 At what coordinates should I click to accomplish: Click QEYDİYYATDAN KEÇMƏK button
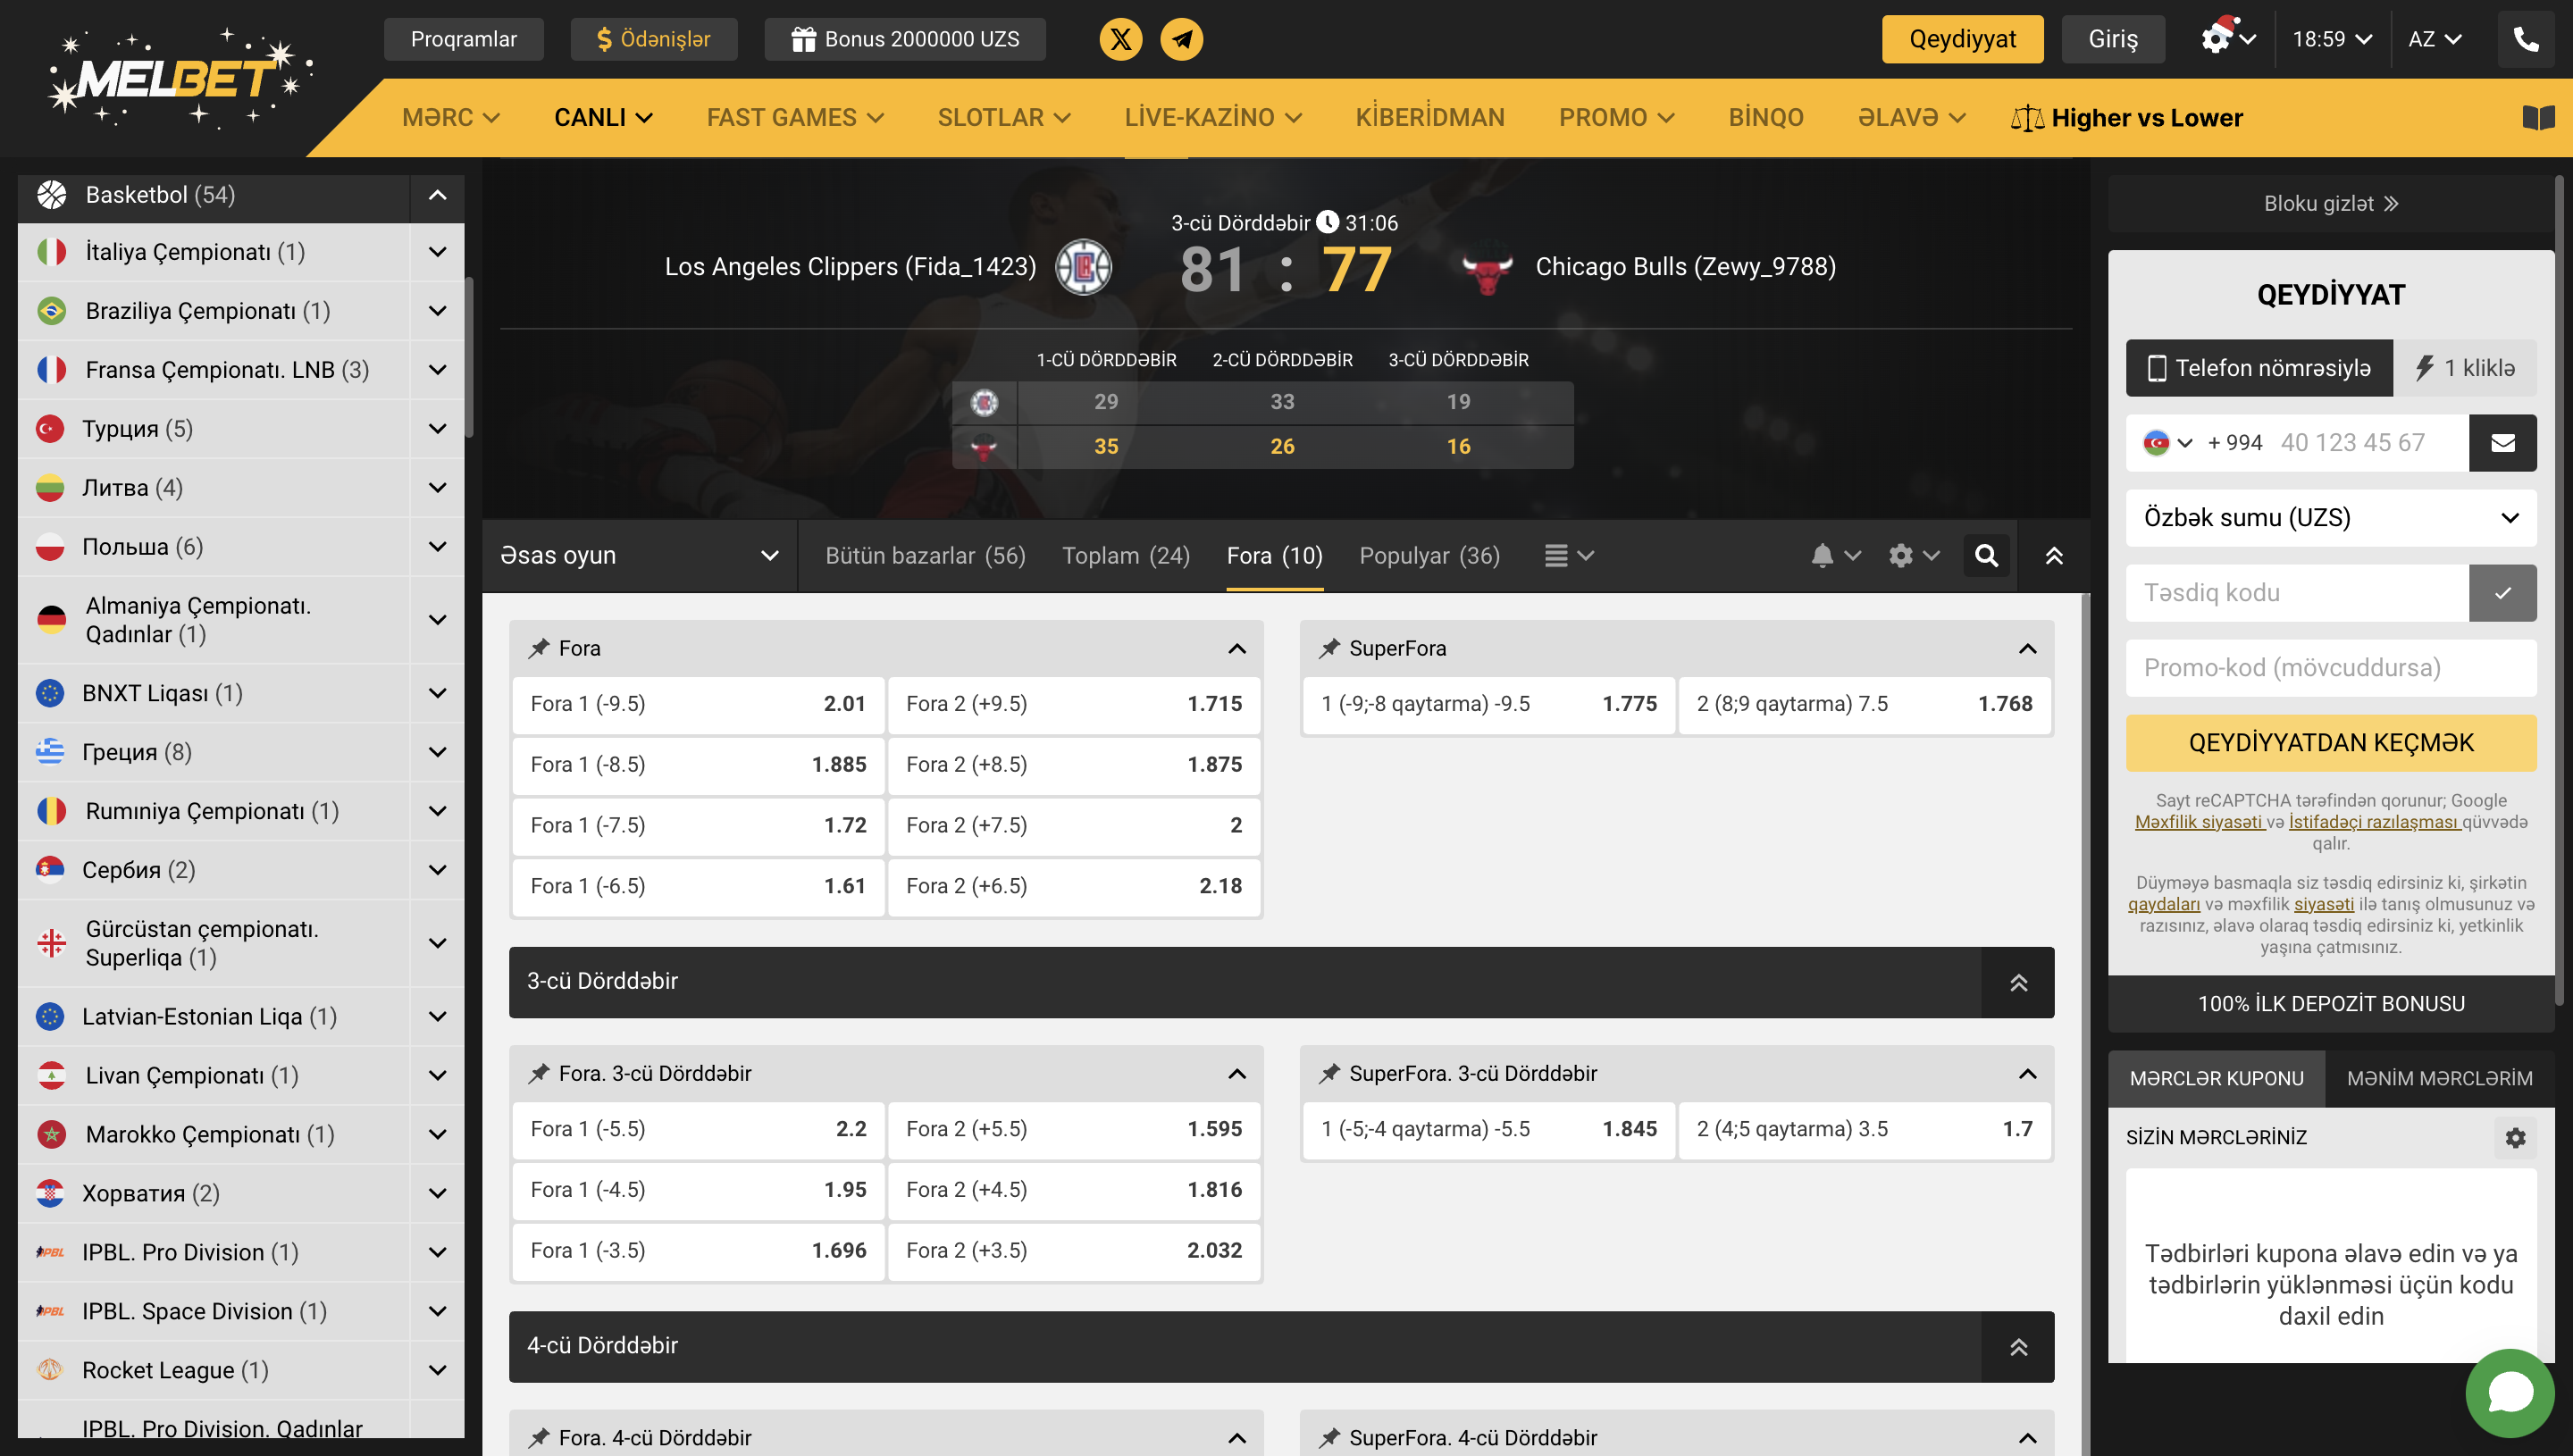2330,742
